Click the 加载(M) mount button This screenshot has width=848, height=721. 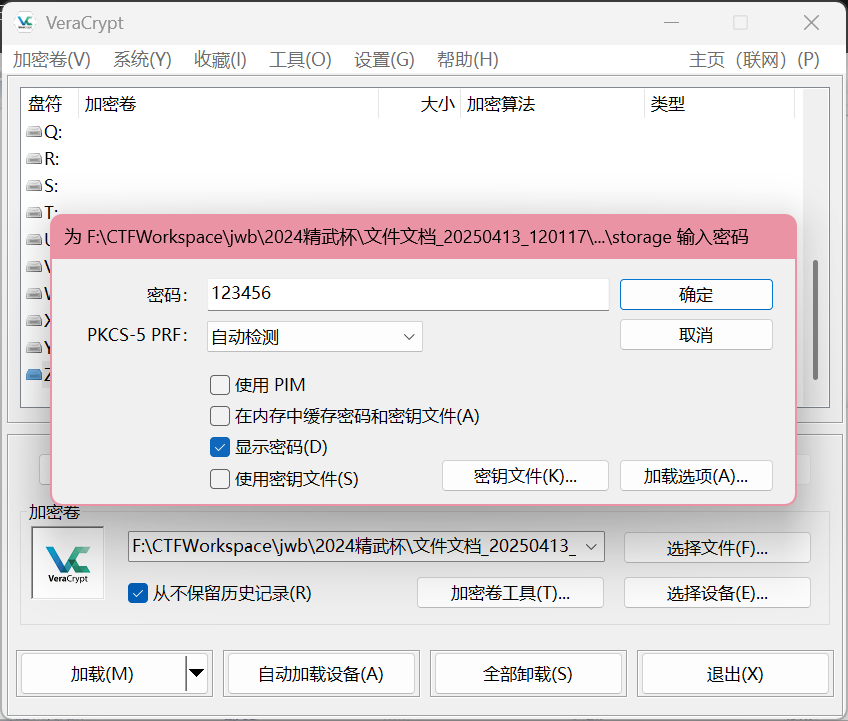pyautogui.click(x=102, y=673)
